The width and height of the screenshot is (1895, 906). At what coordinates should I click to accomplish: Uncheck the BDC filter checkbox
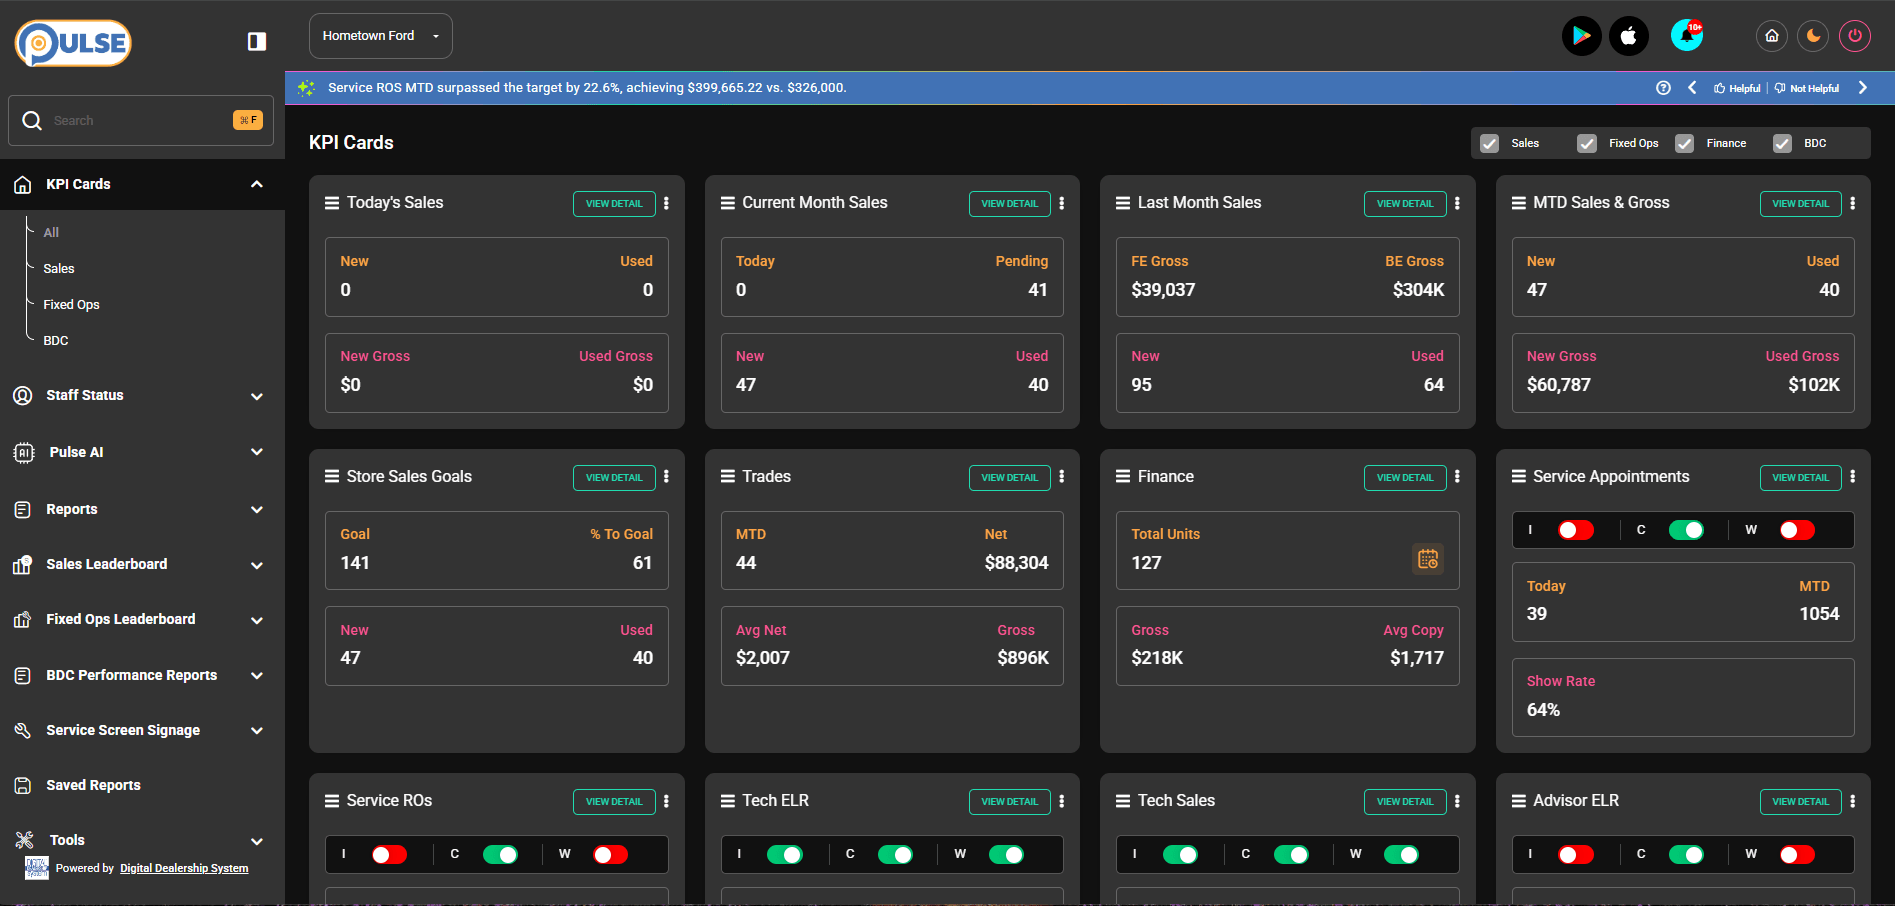click(x=1782, y=143)
